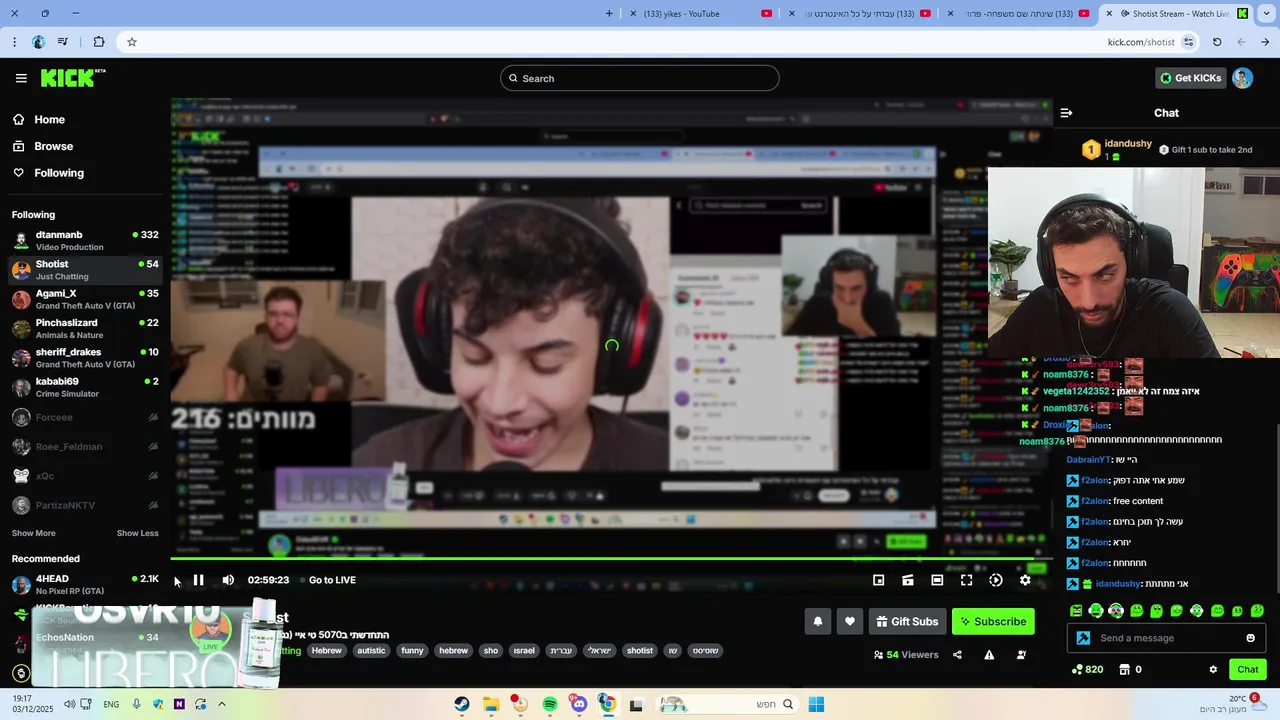Screen dimensions: 1280x720
Task: Click the page vertical scrollbar
Action: tap(1277, 510)
